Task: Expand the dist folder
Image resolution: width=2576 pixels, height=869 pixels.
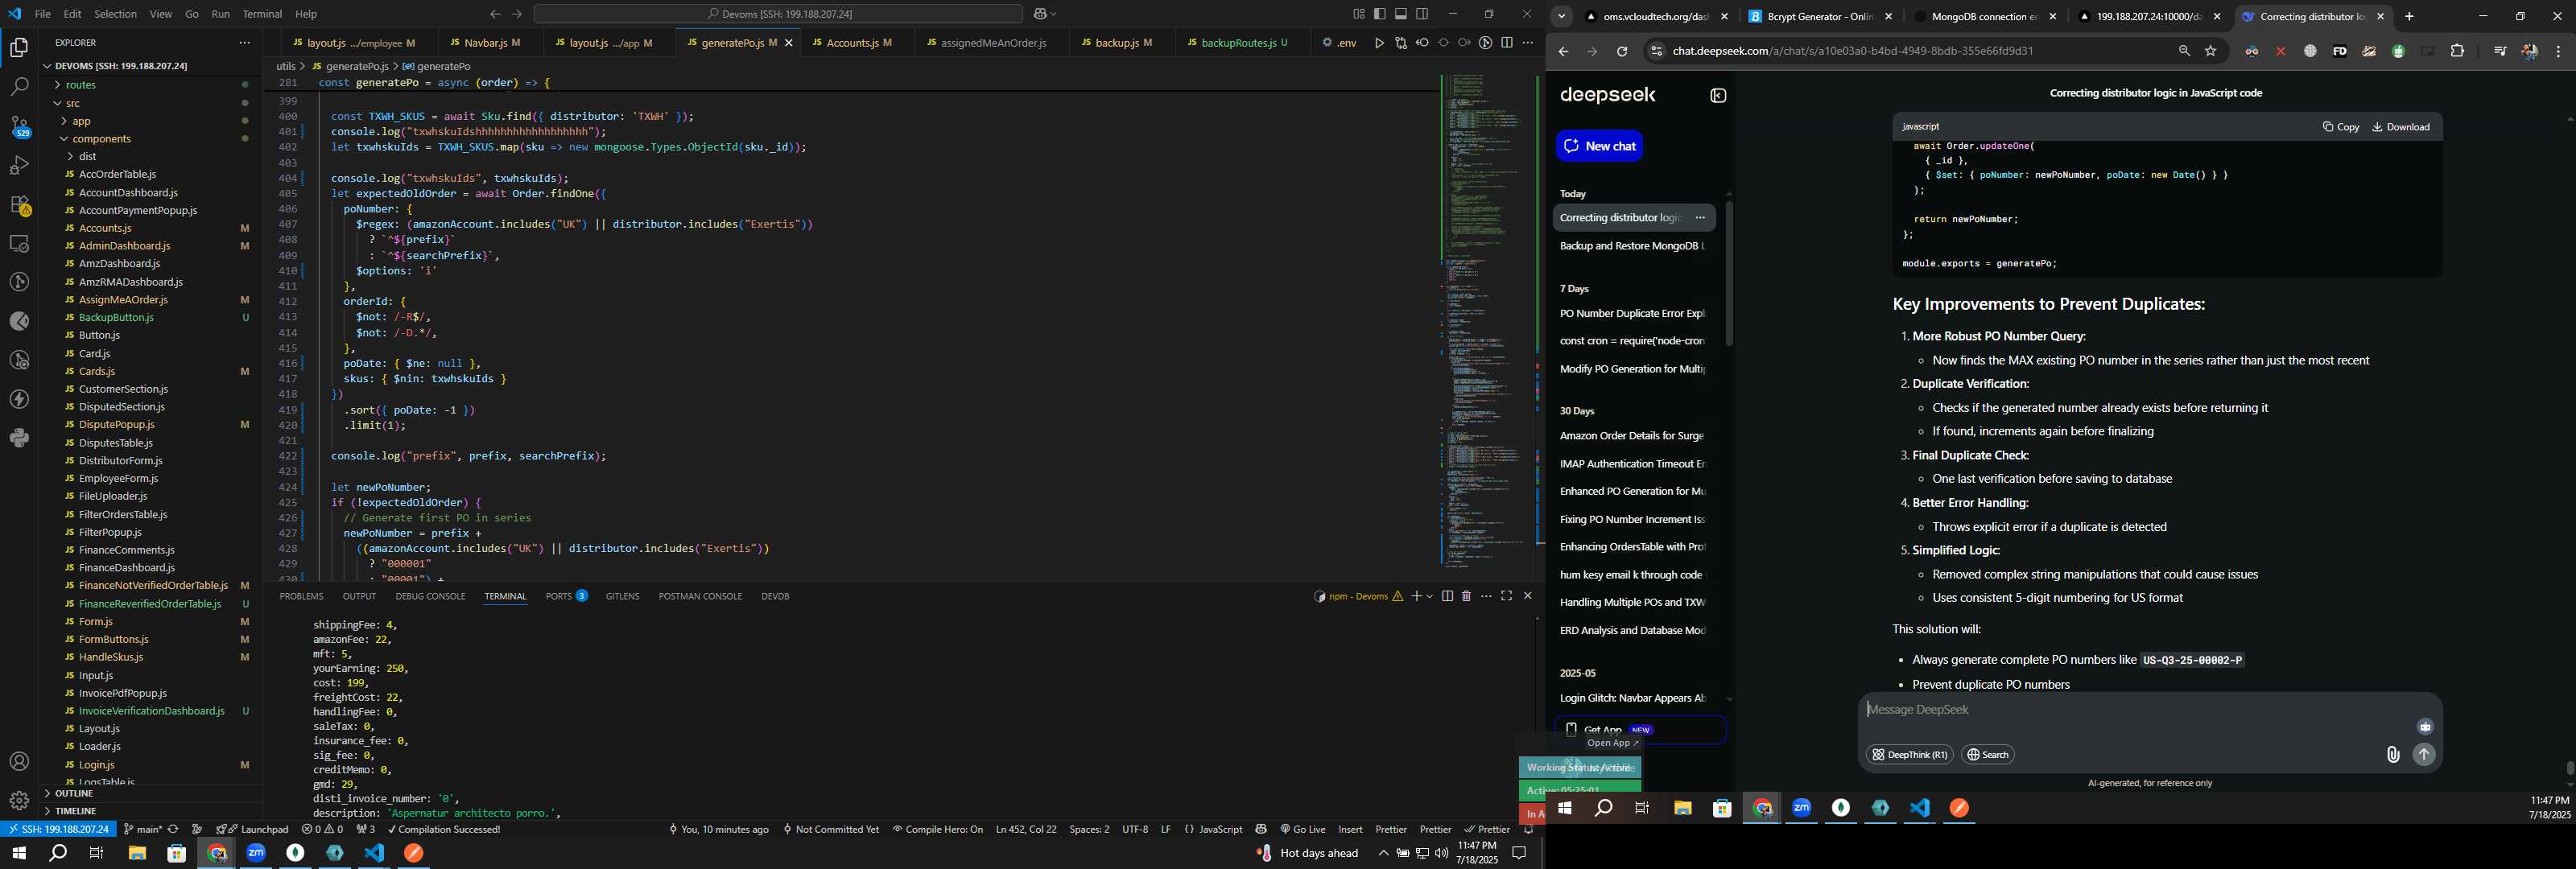Action: tap(88, 157)
